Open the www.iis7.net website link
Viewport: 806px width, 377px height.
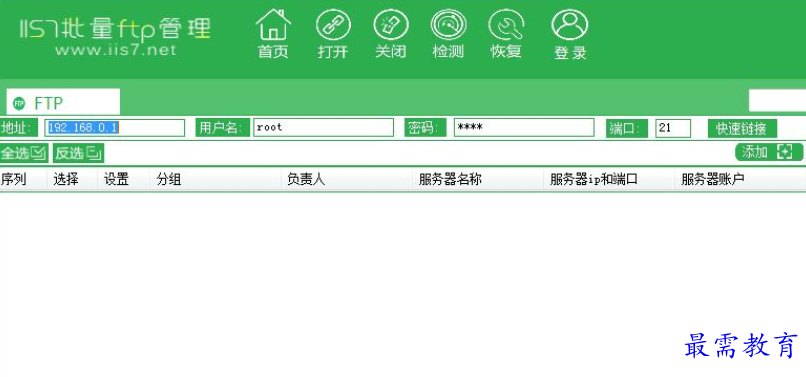click(116, 50)
